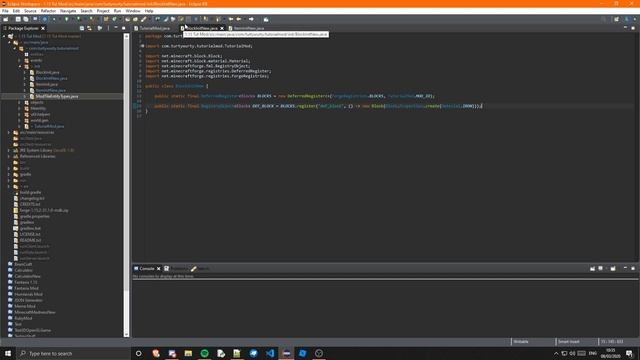Click the Forward navigation arrow in toolbar
The height and width of the screenshot is (360, 640).
coord(251,19)
